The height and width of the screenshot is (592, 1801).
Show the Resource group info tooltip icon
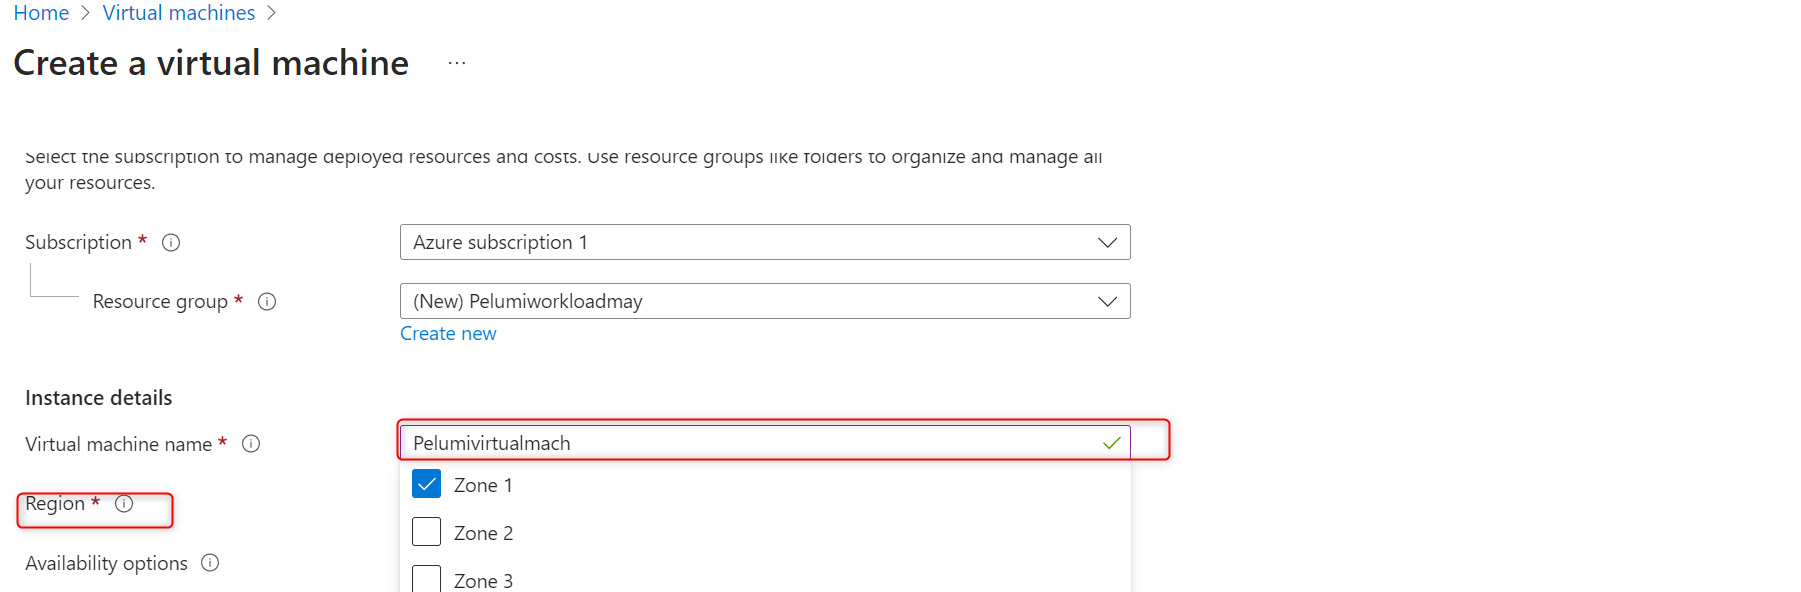267,302
